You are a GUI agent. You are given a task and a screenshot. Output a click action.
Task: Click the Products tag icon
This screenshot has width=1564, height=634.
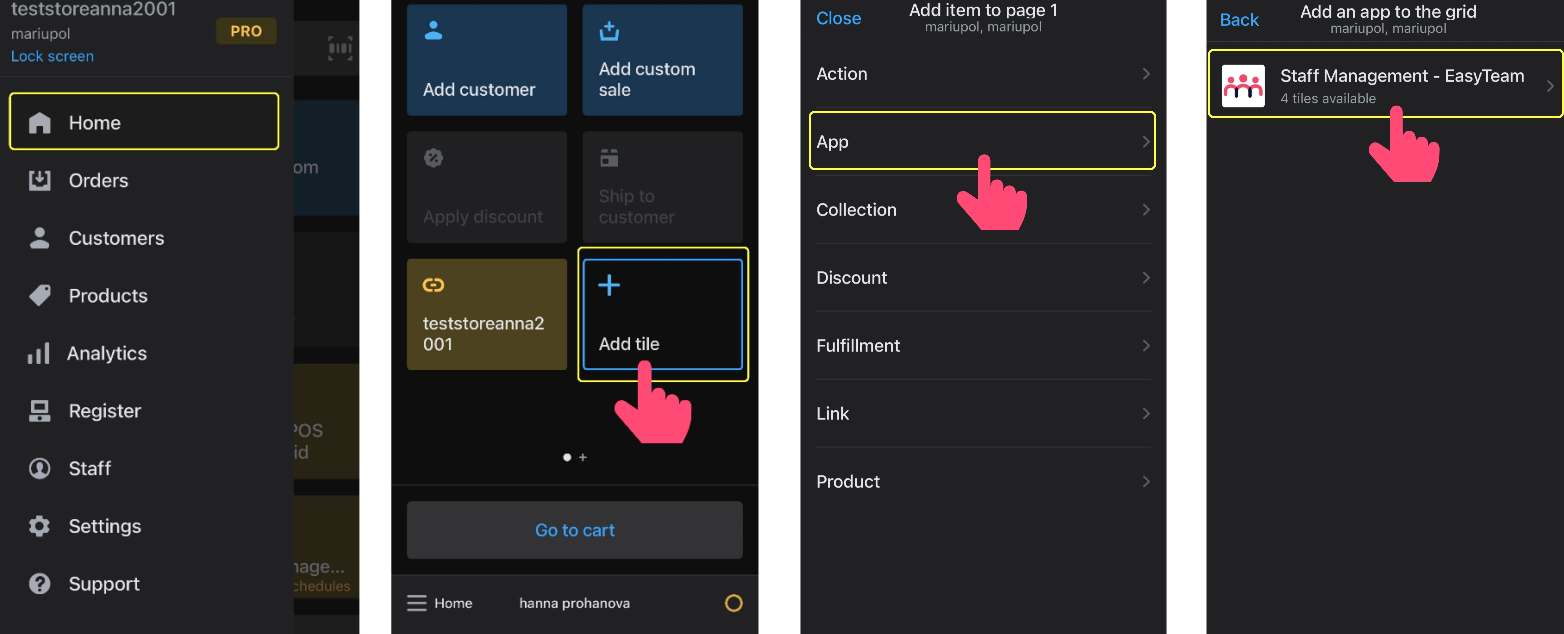point(39,295)
